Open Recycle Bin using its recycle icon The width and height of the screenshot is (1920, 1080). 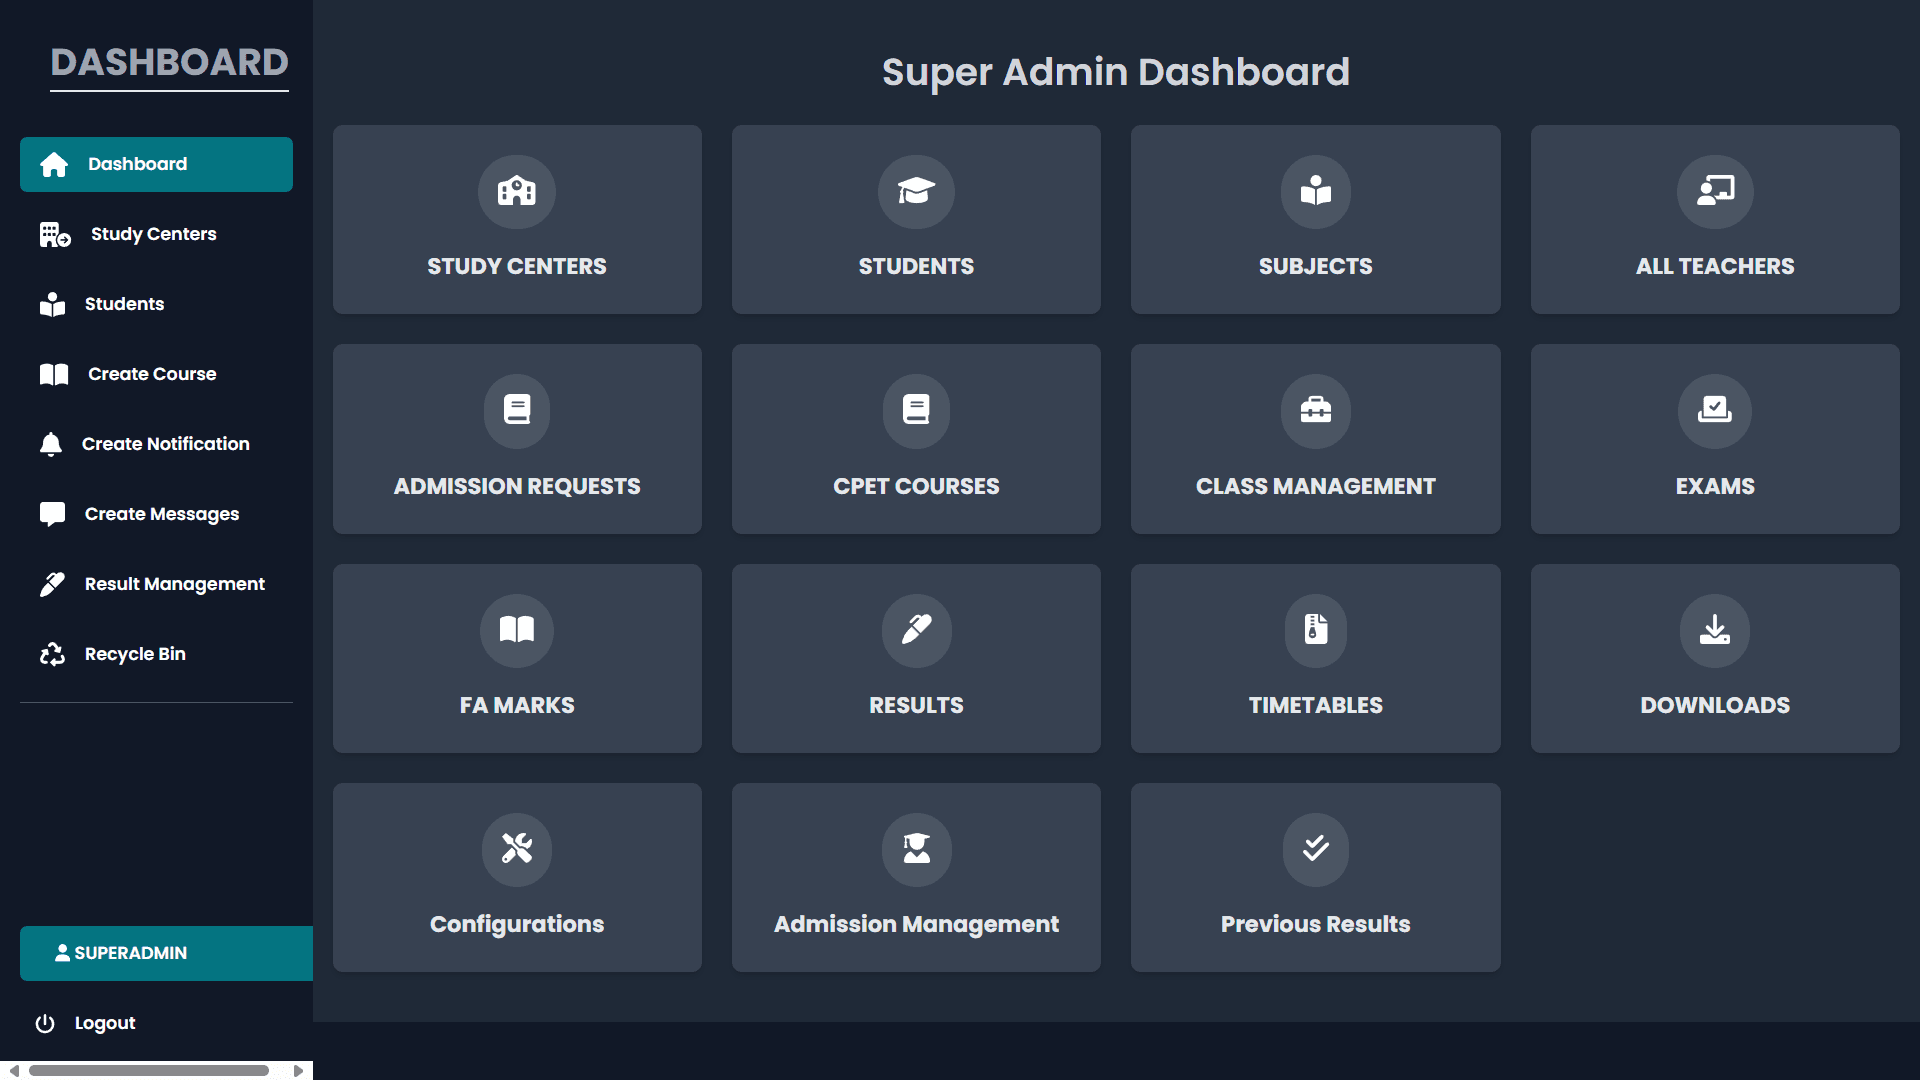coord(51,654)
